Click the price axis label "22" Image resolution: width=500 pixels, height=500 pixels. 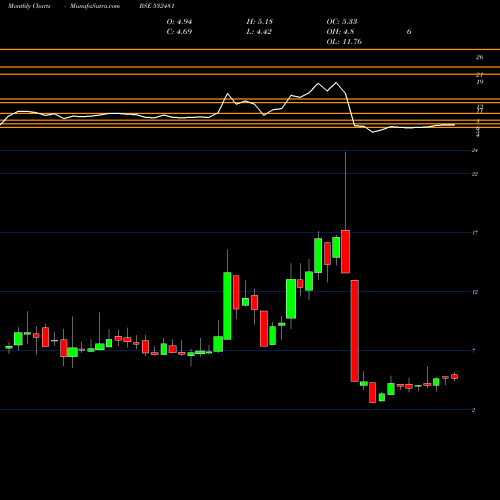point(475,174)
